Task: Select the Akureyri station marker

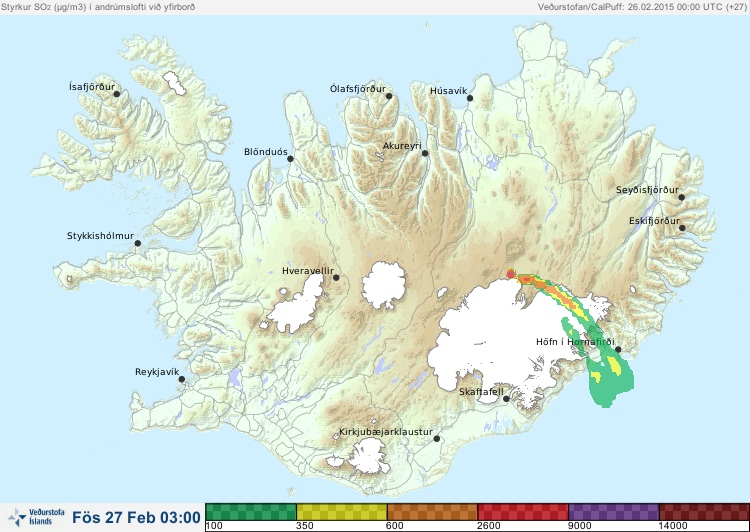Action: click(425, 153)
